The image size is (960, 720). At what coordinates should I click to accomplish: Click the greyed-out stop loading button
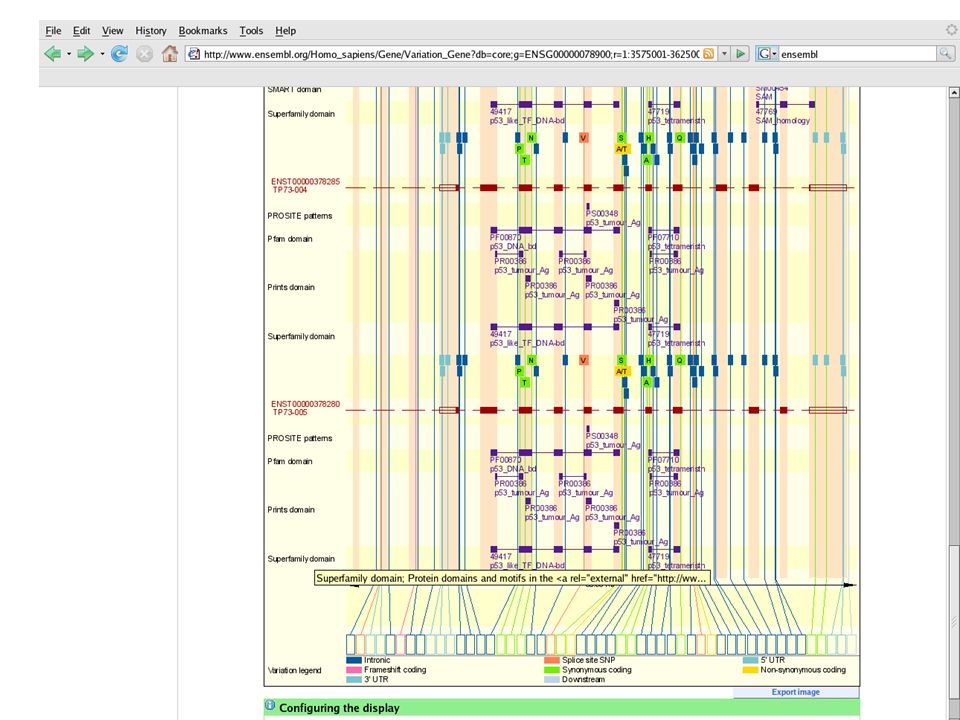tap(144, 54)
